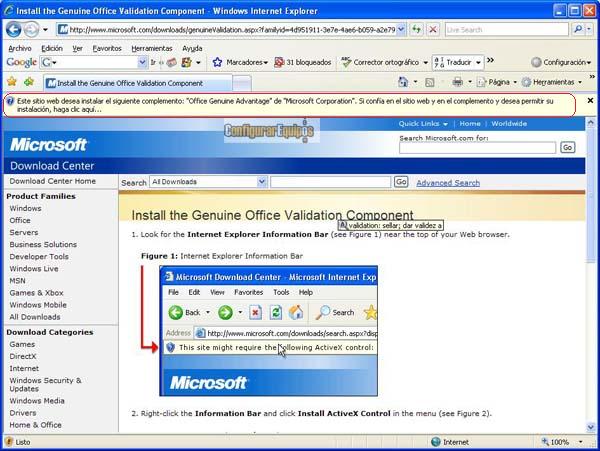The height and width of the screenshot is (451, 600).
Task: Open the Advanced Search link
Action: point(448,183)
